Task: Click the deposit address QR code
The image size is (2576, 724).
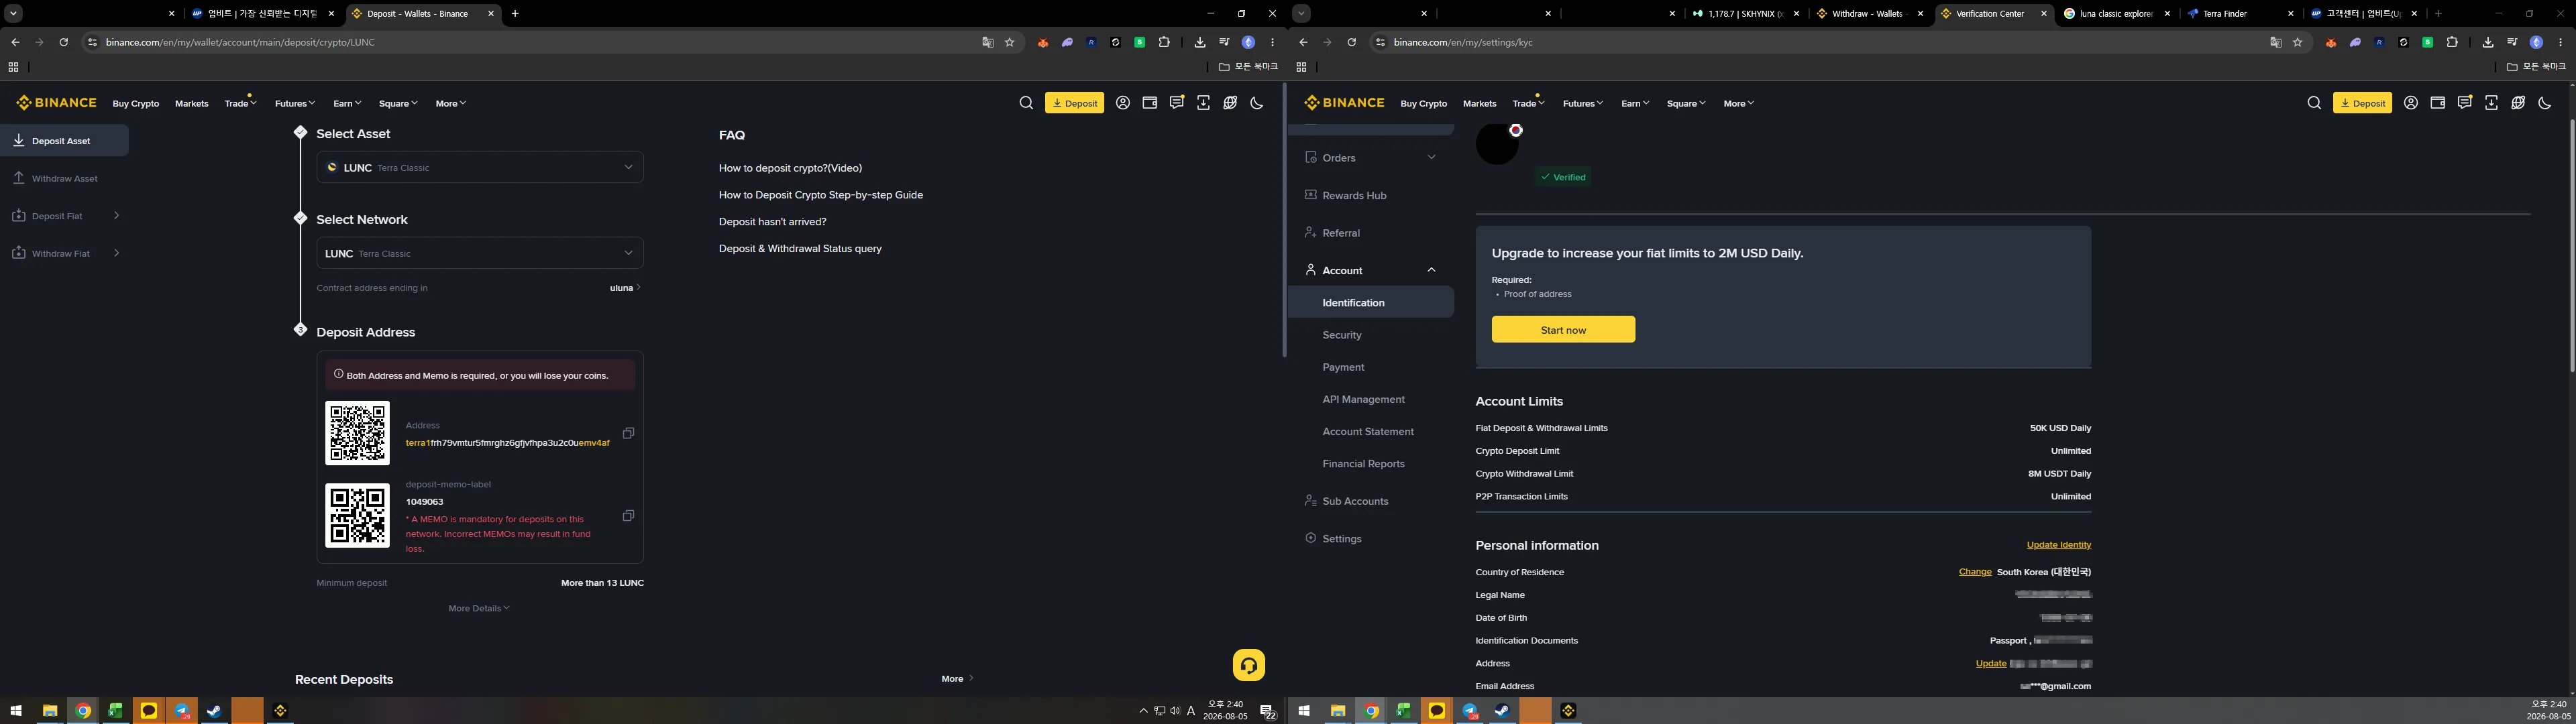Action: click(x=357, y=433)
